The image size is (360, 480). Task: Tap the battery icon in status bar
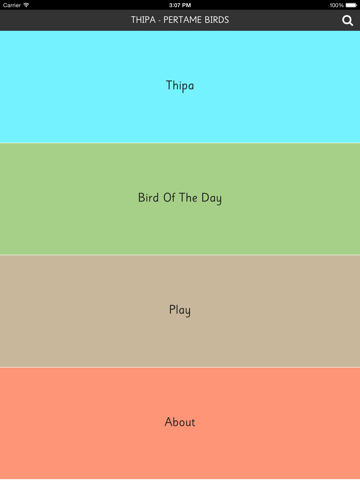click(351, 5)
